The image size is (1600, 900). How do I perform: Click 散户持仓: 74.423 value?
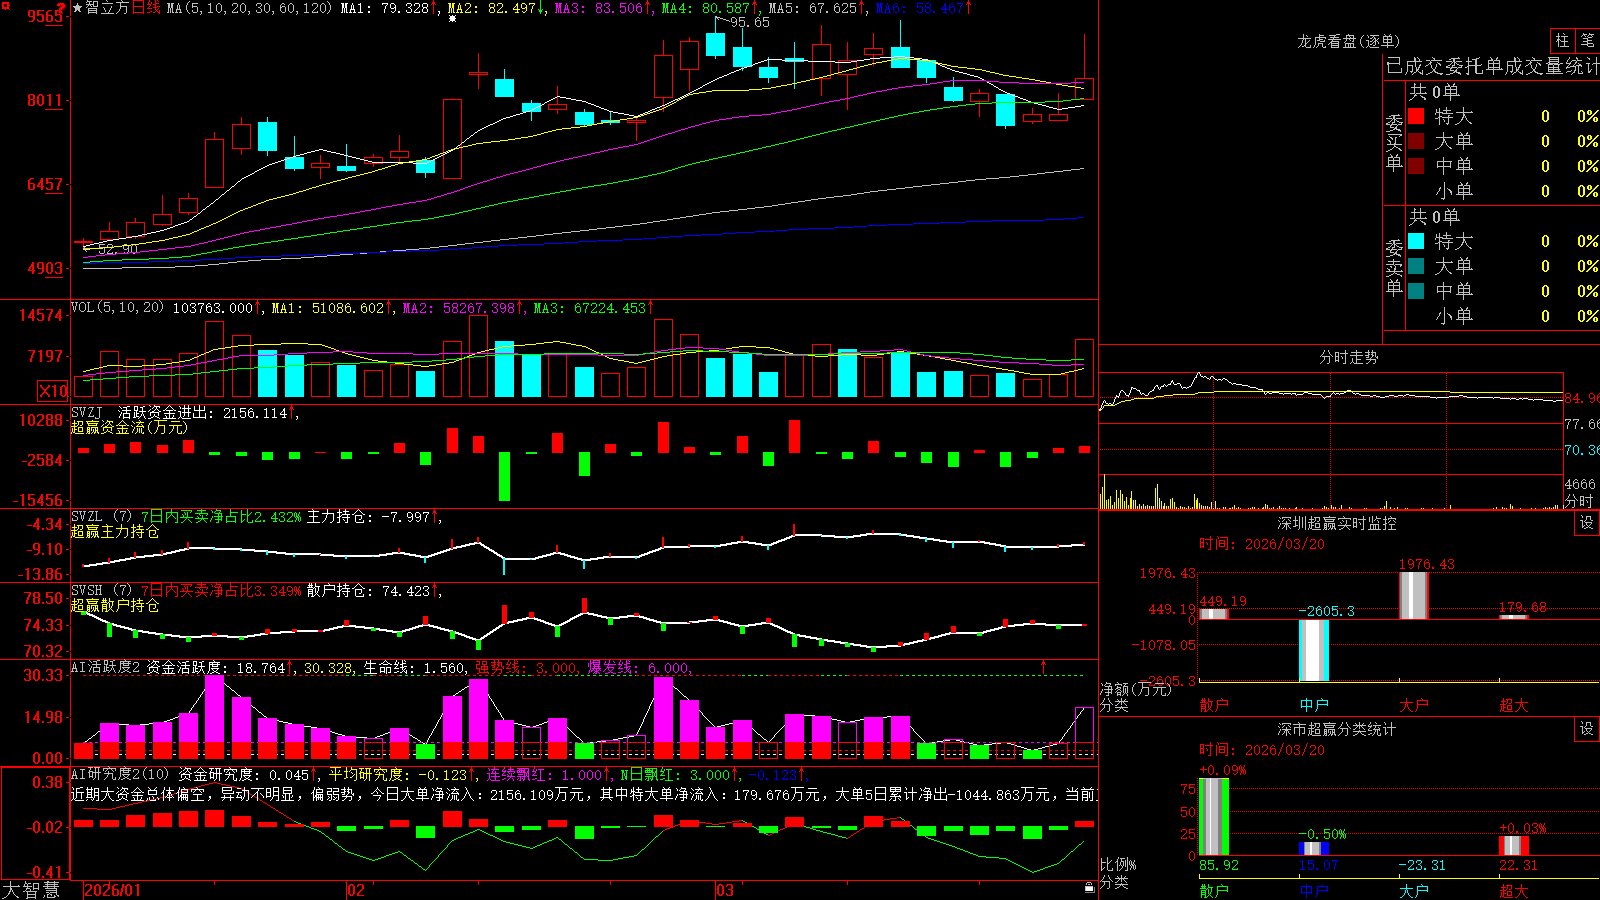point(368,591)
